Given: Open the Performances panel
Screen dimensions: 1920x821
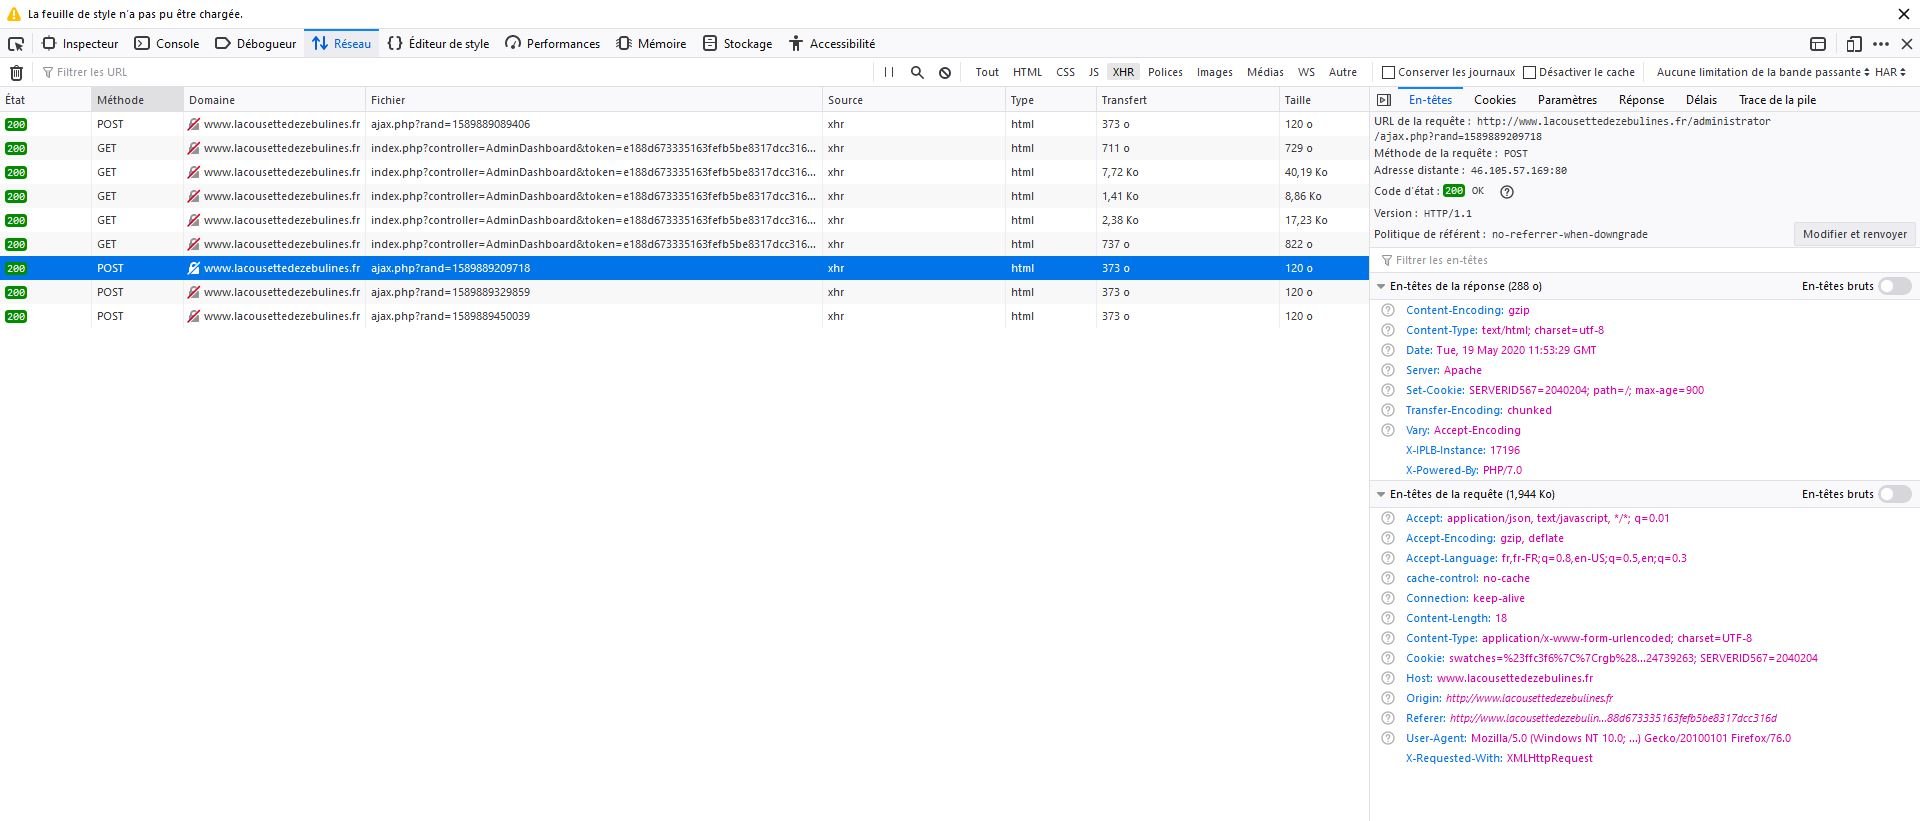Looking at the screenshot, I should coord(553,44).
